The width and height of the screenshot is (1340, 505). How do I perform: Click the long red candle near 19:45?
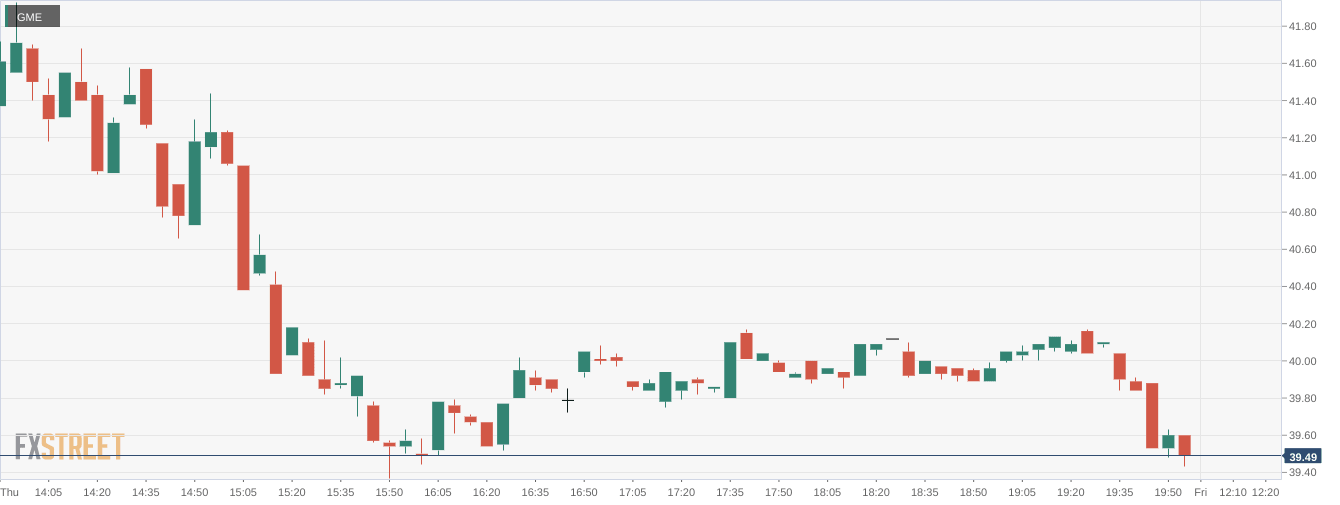tap(1152, 415)
